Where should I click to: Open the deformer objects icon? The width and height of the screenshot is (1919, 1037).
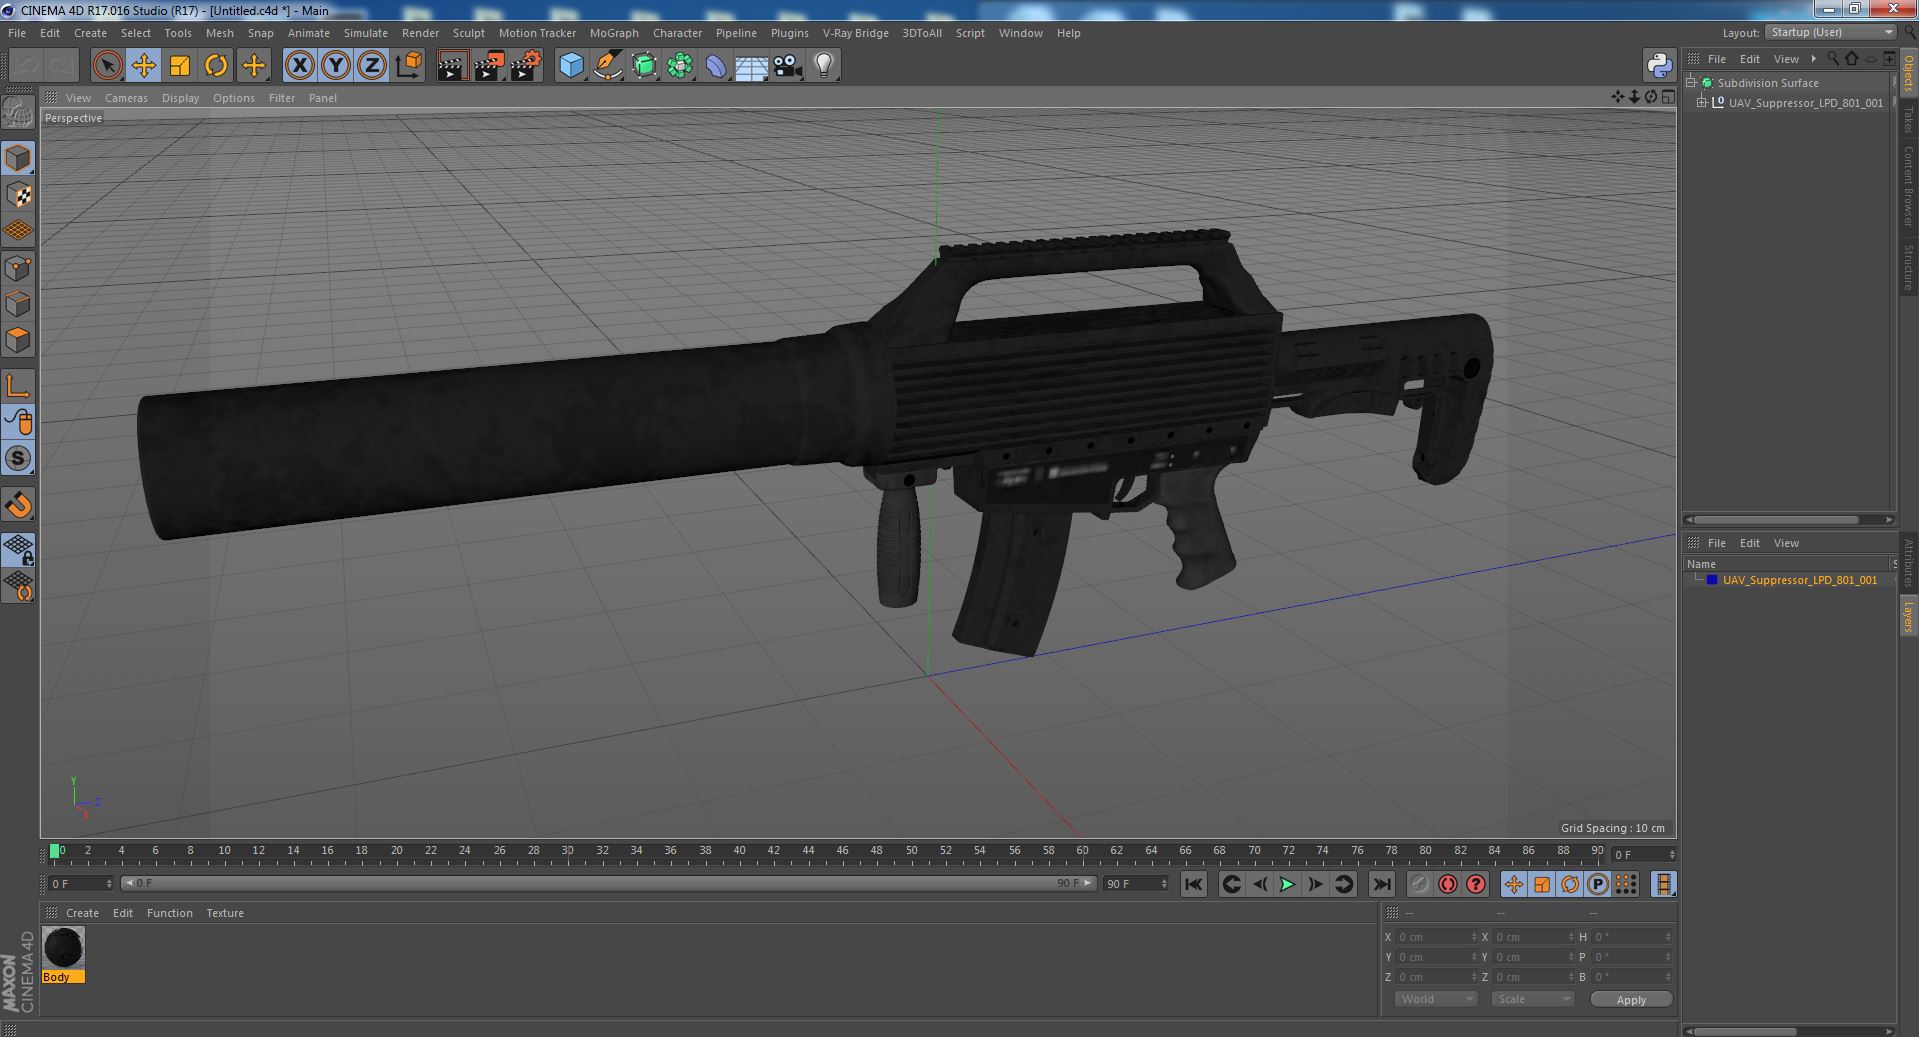(716, 66)
